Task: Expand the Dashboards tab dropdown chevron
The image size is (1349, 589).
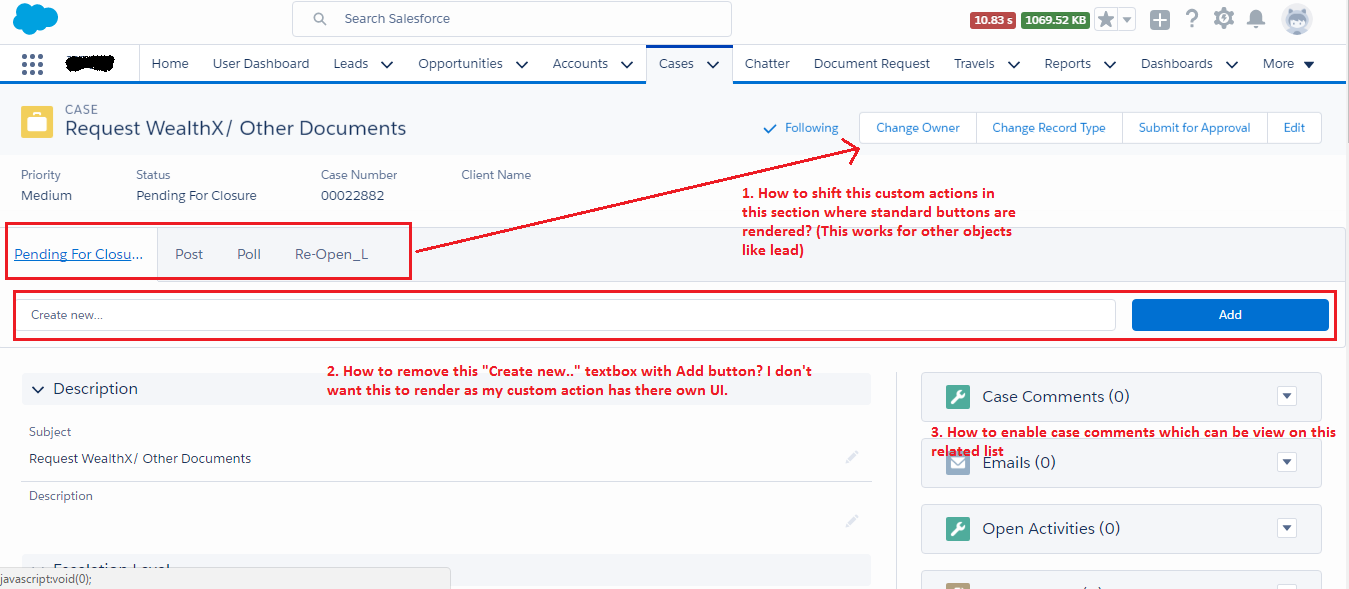Action: [1231, 64]
